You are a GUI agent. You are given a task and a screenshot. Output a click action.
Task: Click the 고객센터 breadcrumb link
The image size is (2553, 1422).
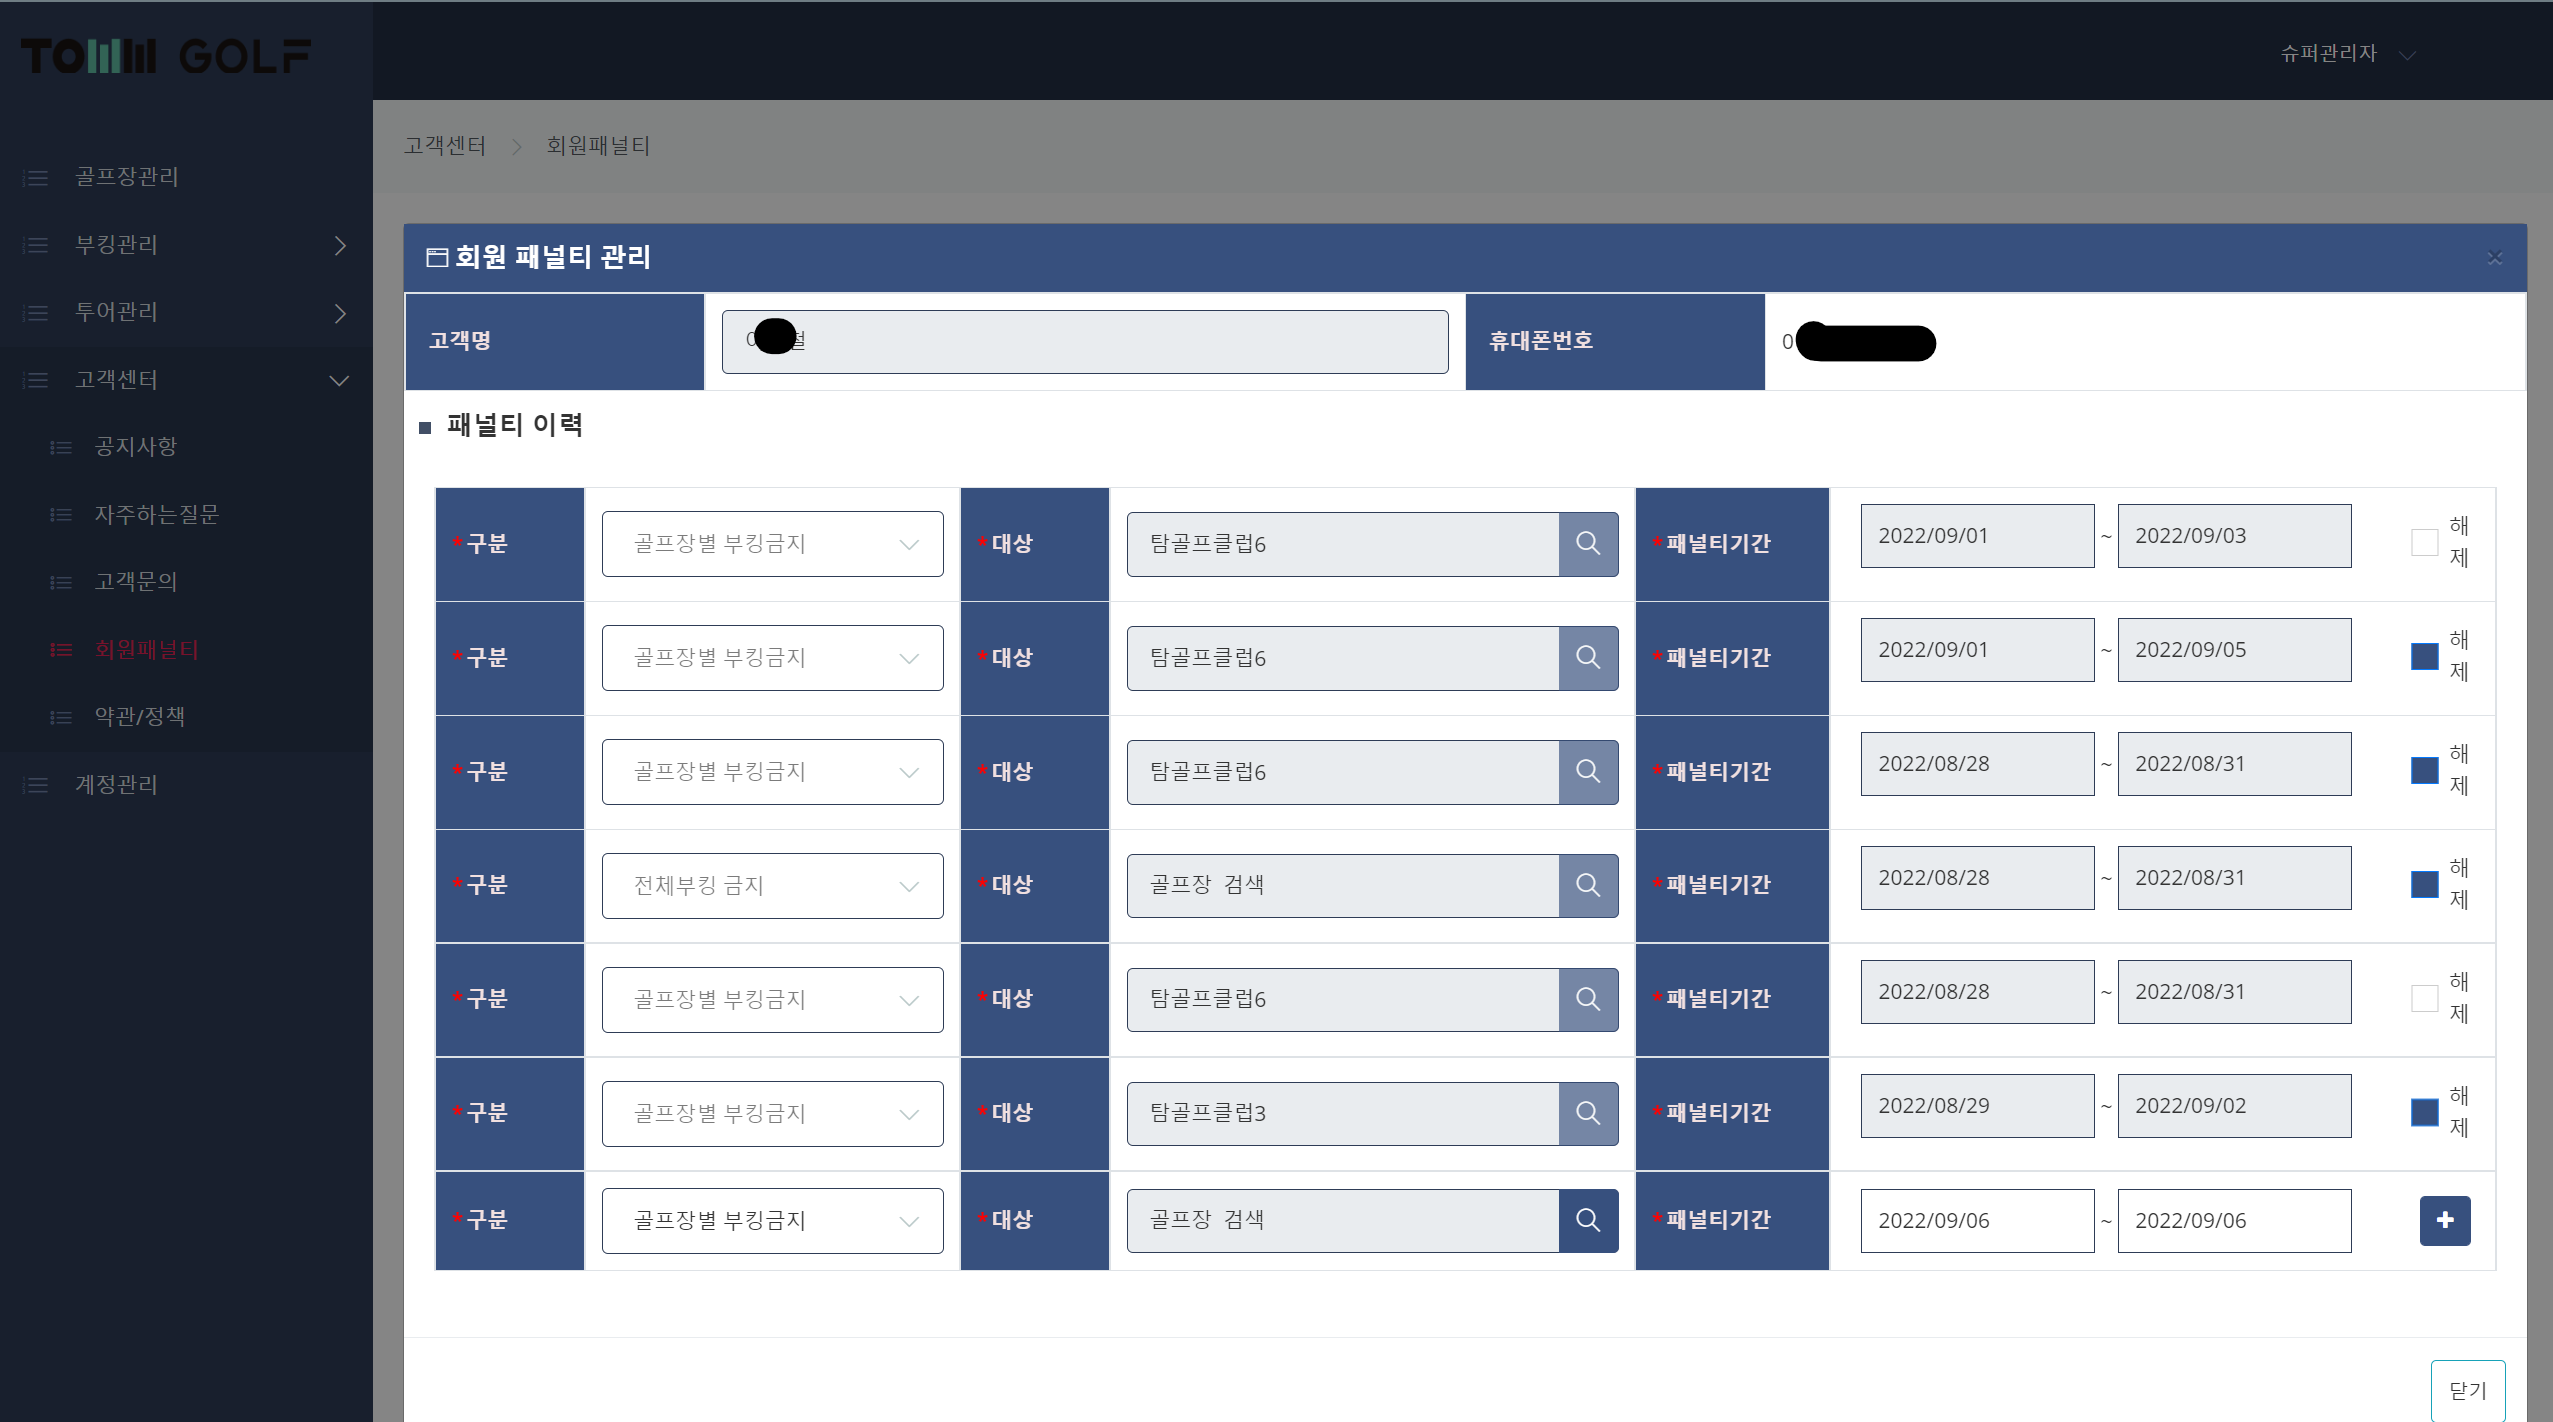point(444,146)
